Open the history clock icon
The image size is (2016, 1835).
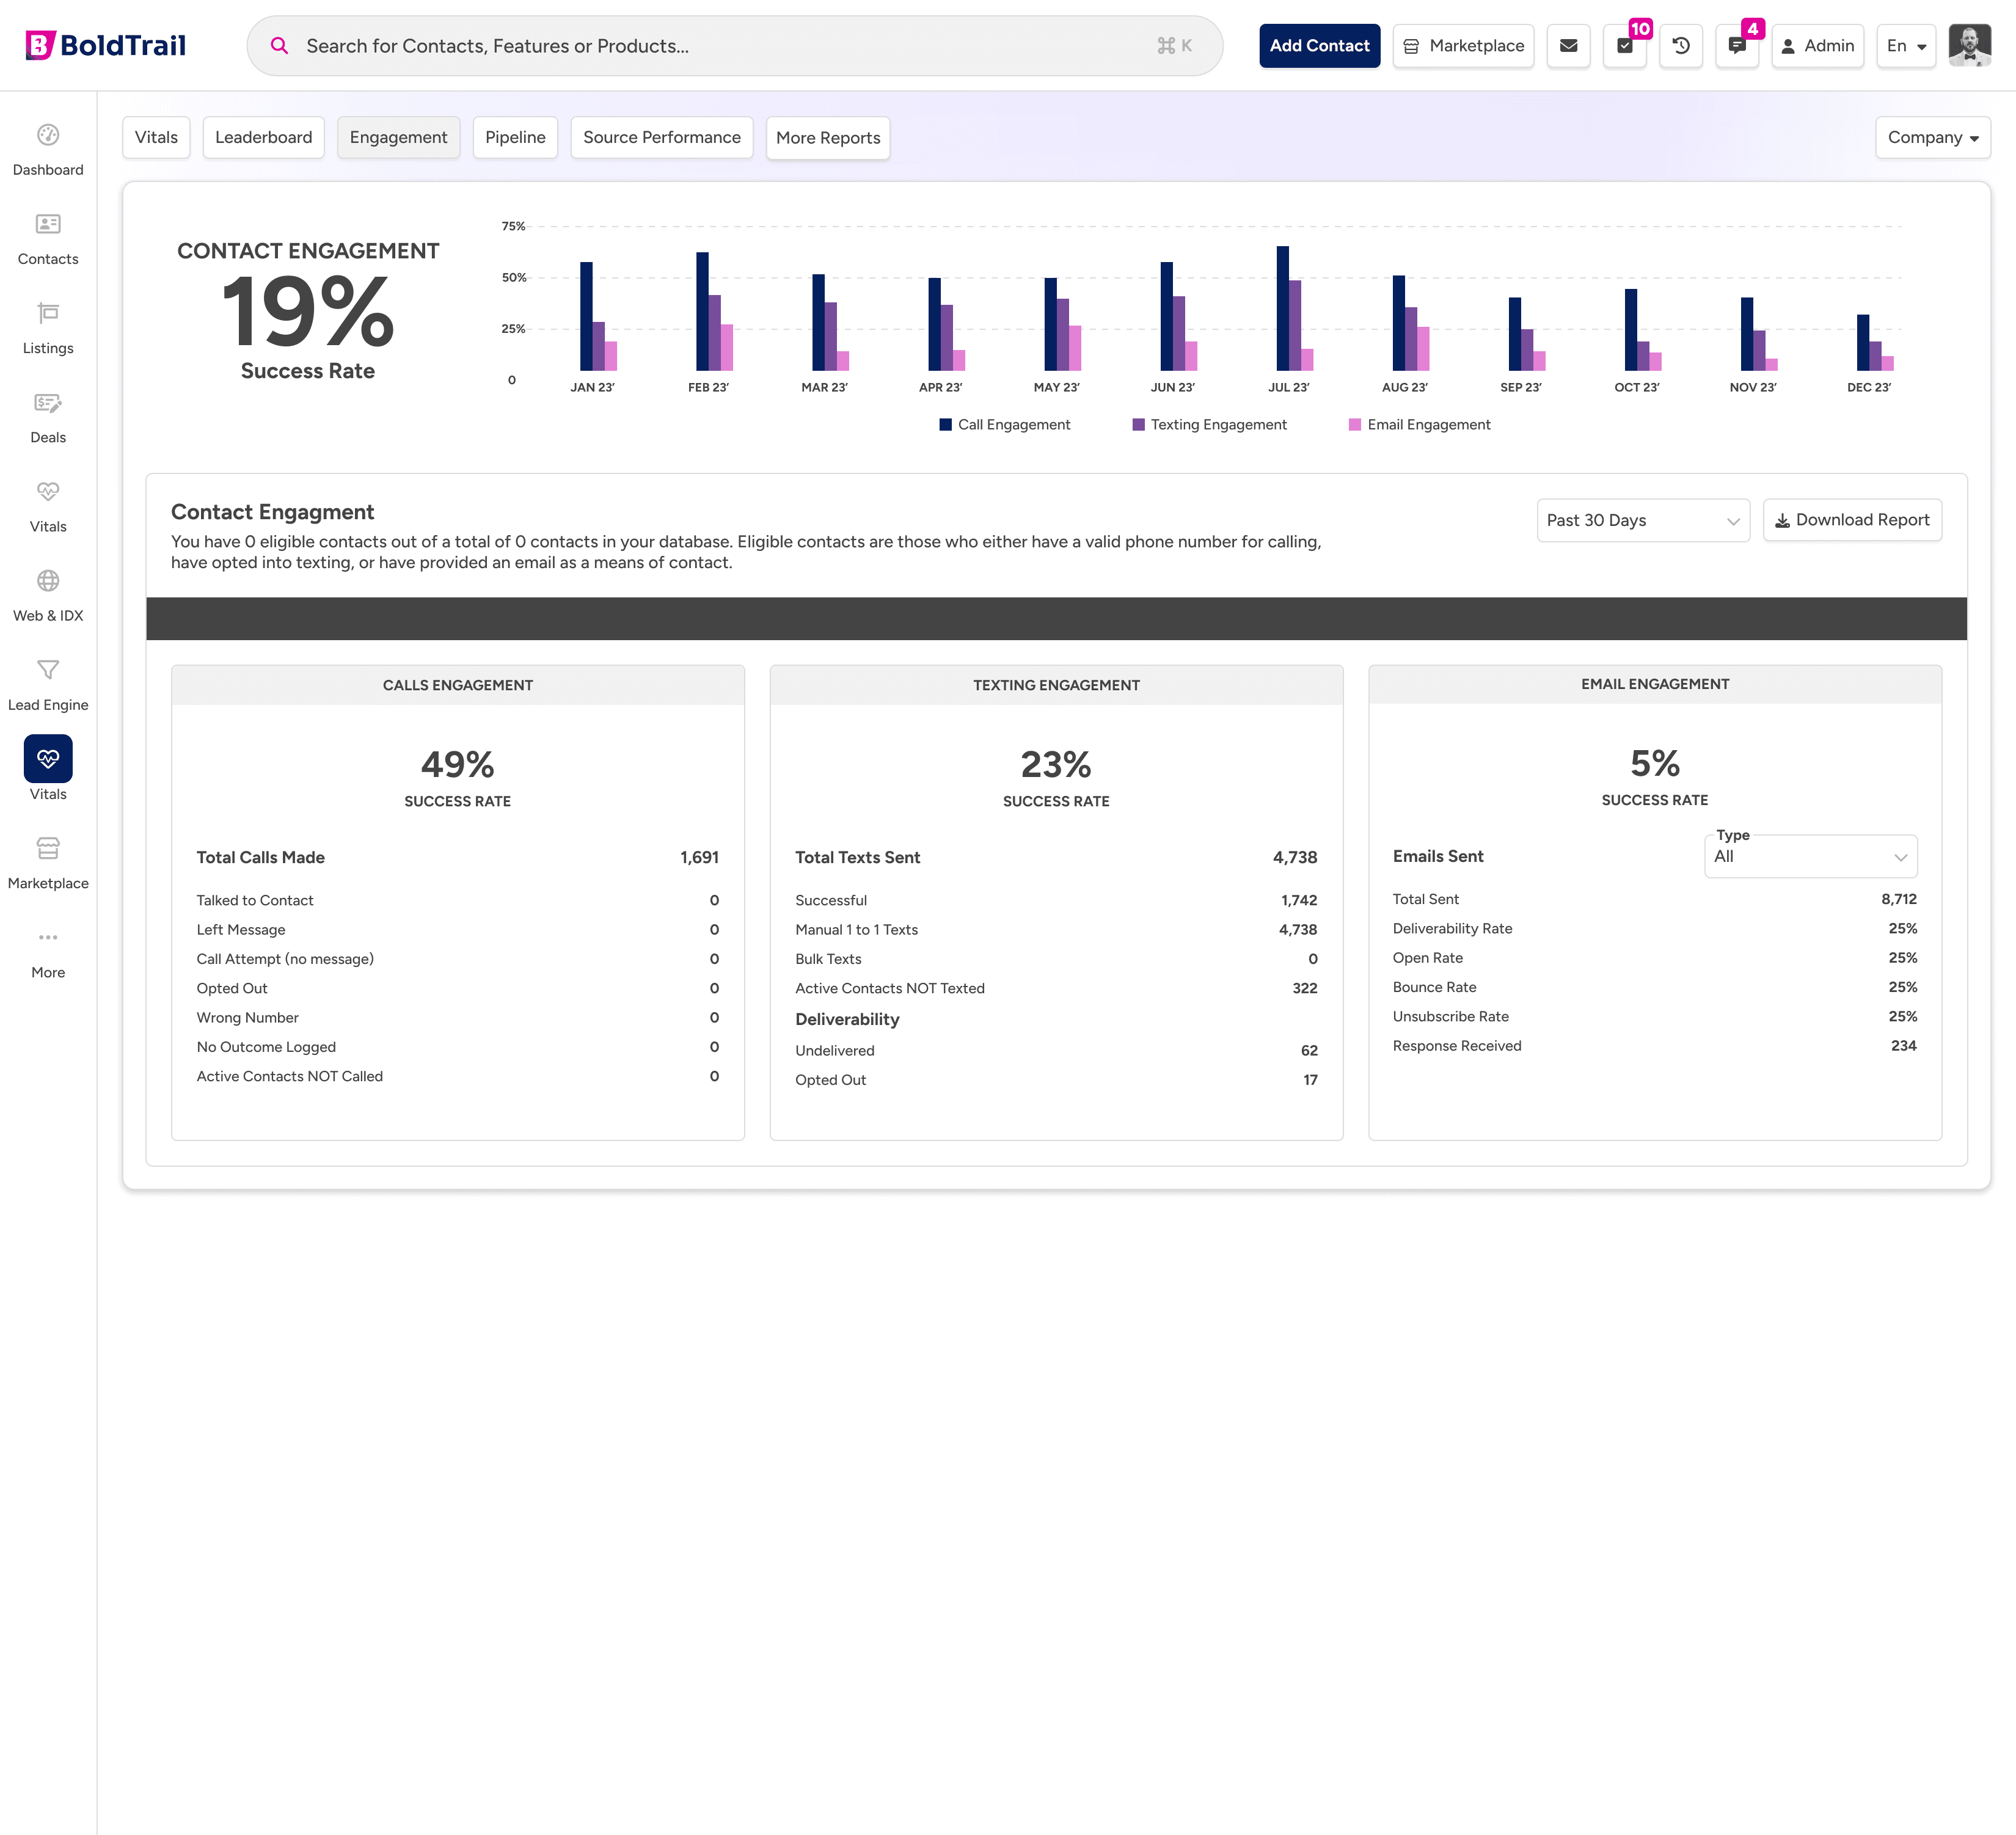click(1681, 46)
